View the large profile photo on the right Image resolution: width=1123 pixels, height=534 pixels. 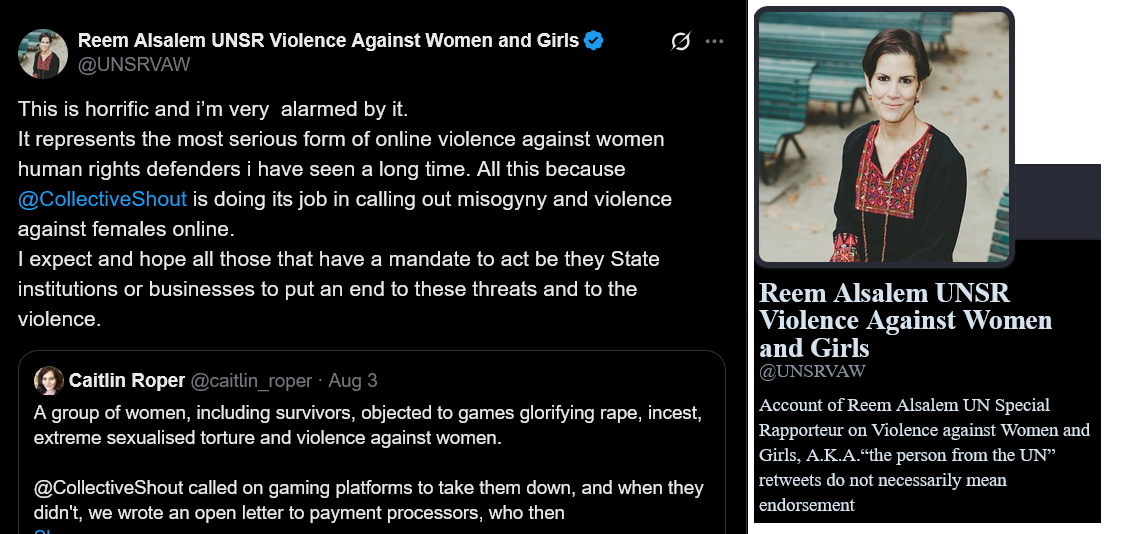(884, 137)
